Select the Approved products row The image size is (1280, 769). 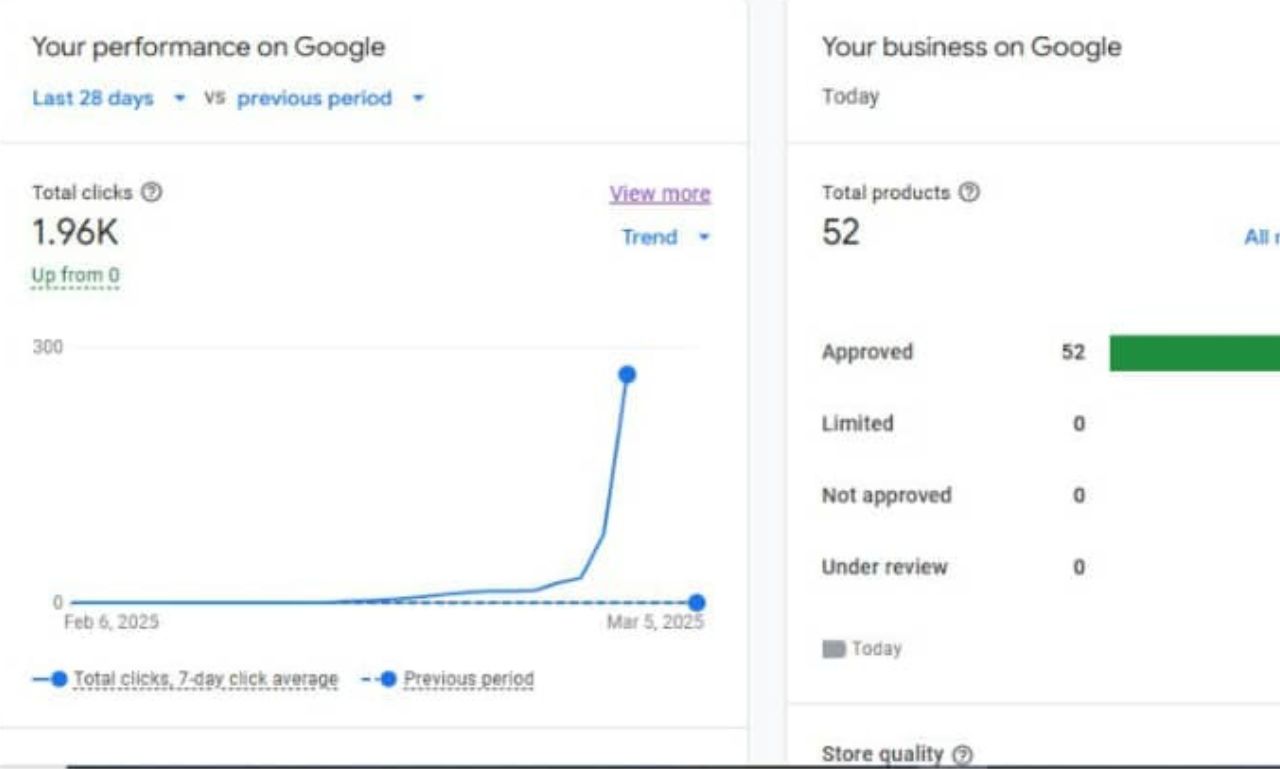(867, 352)
